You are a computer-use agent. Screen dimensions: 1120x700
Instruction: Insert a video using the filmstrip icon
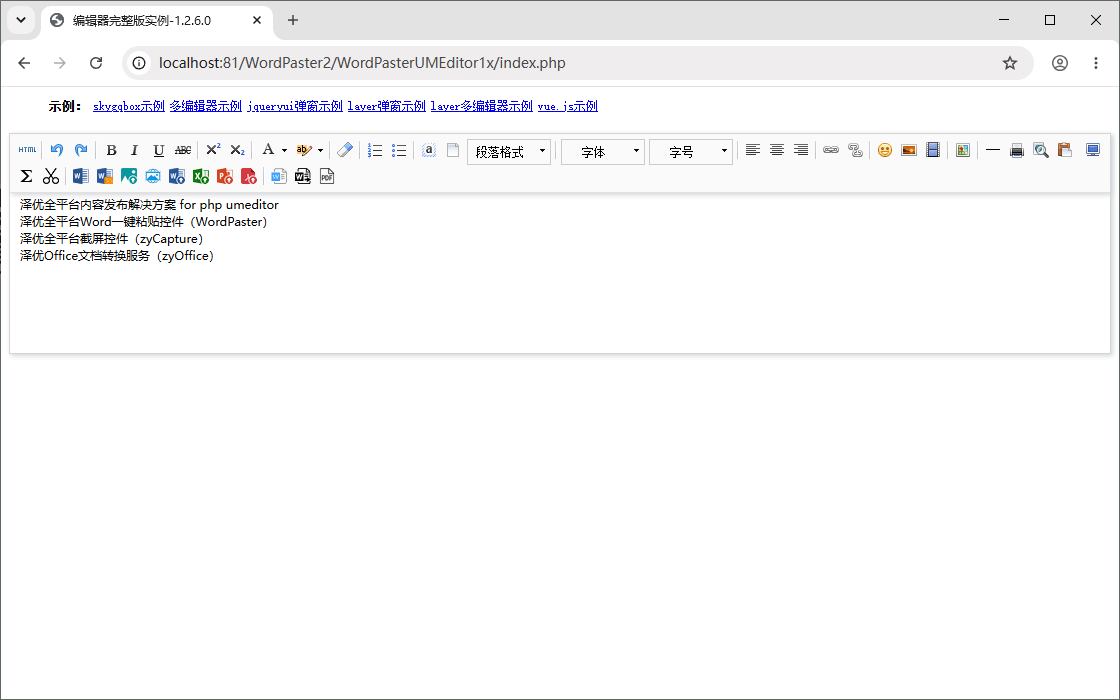click(933, 150)
